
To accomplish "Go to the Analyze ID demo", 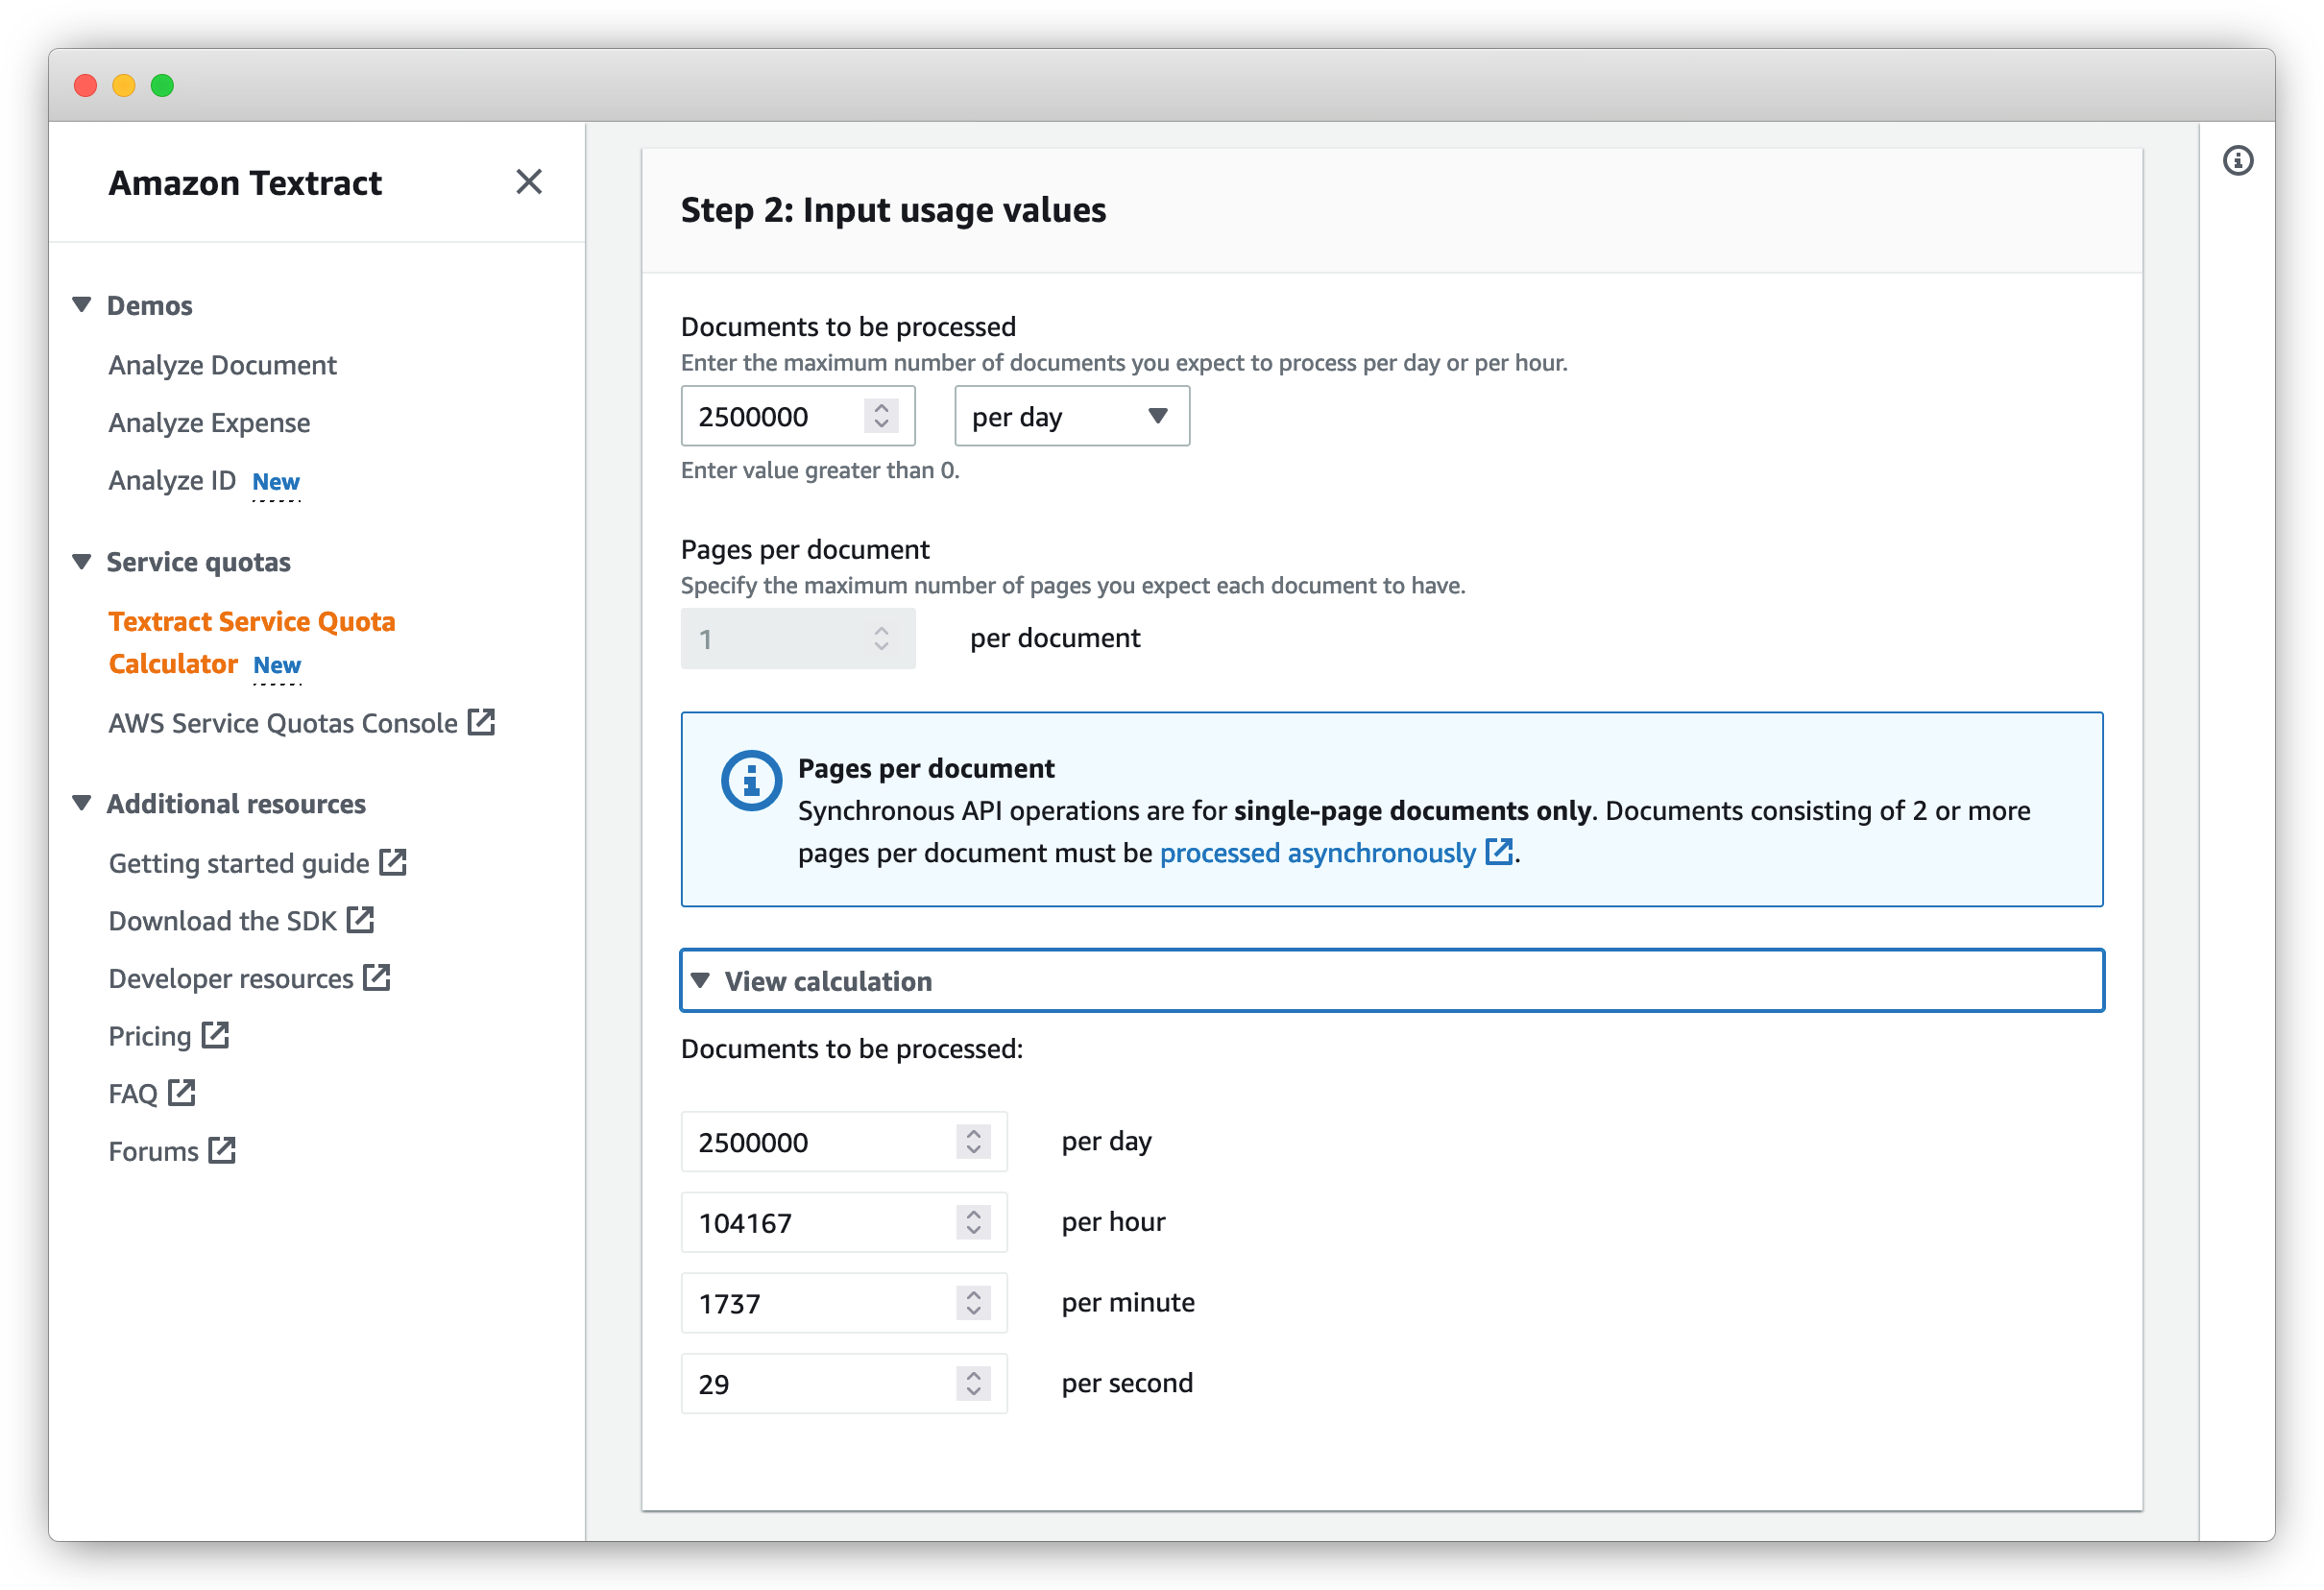I will tap(172, 481).
